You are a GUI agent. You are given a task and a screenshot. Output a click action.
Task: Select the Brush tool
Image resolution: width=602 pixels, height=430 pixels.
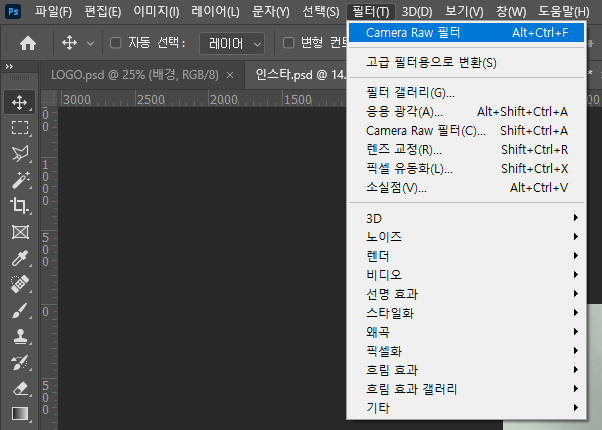coord(20,311)
